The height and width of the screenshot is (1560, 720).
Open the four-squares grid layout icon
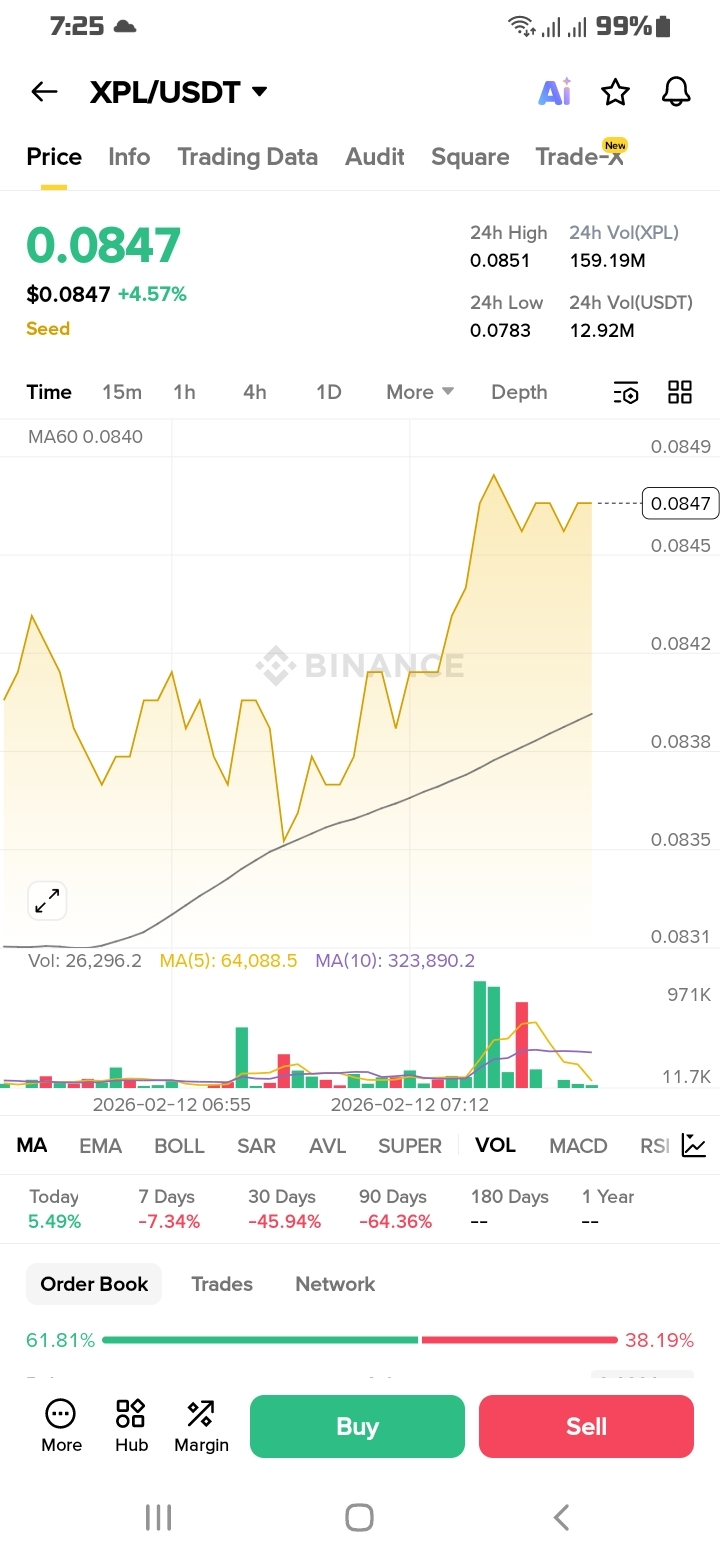pyautogui.click(x=680, y=392)
